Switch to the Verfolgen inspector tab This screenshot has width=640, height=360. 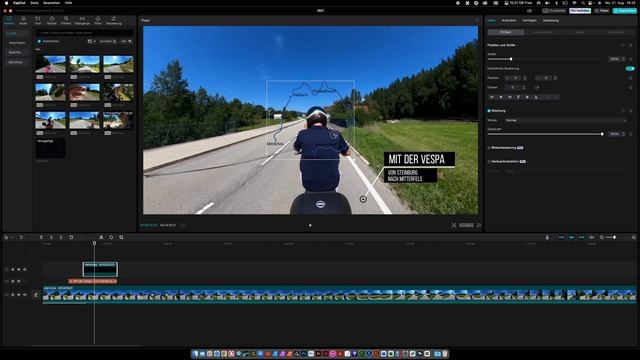(529, 20)
